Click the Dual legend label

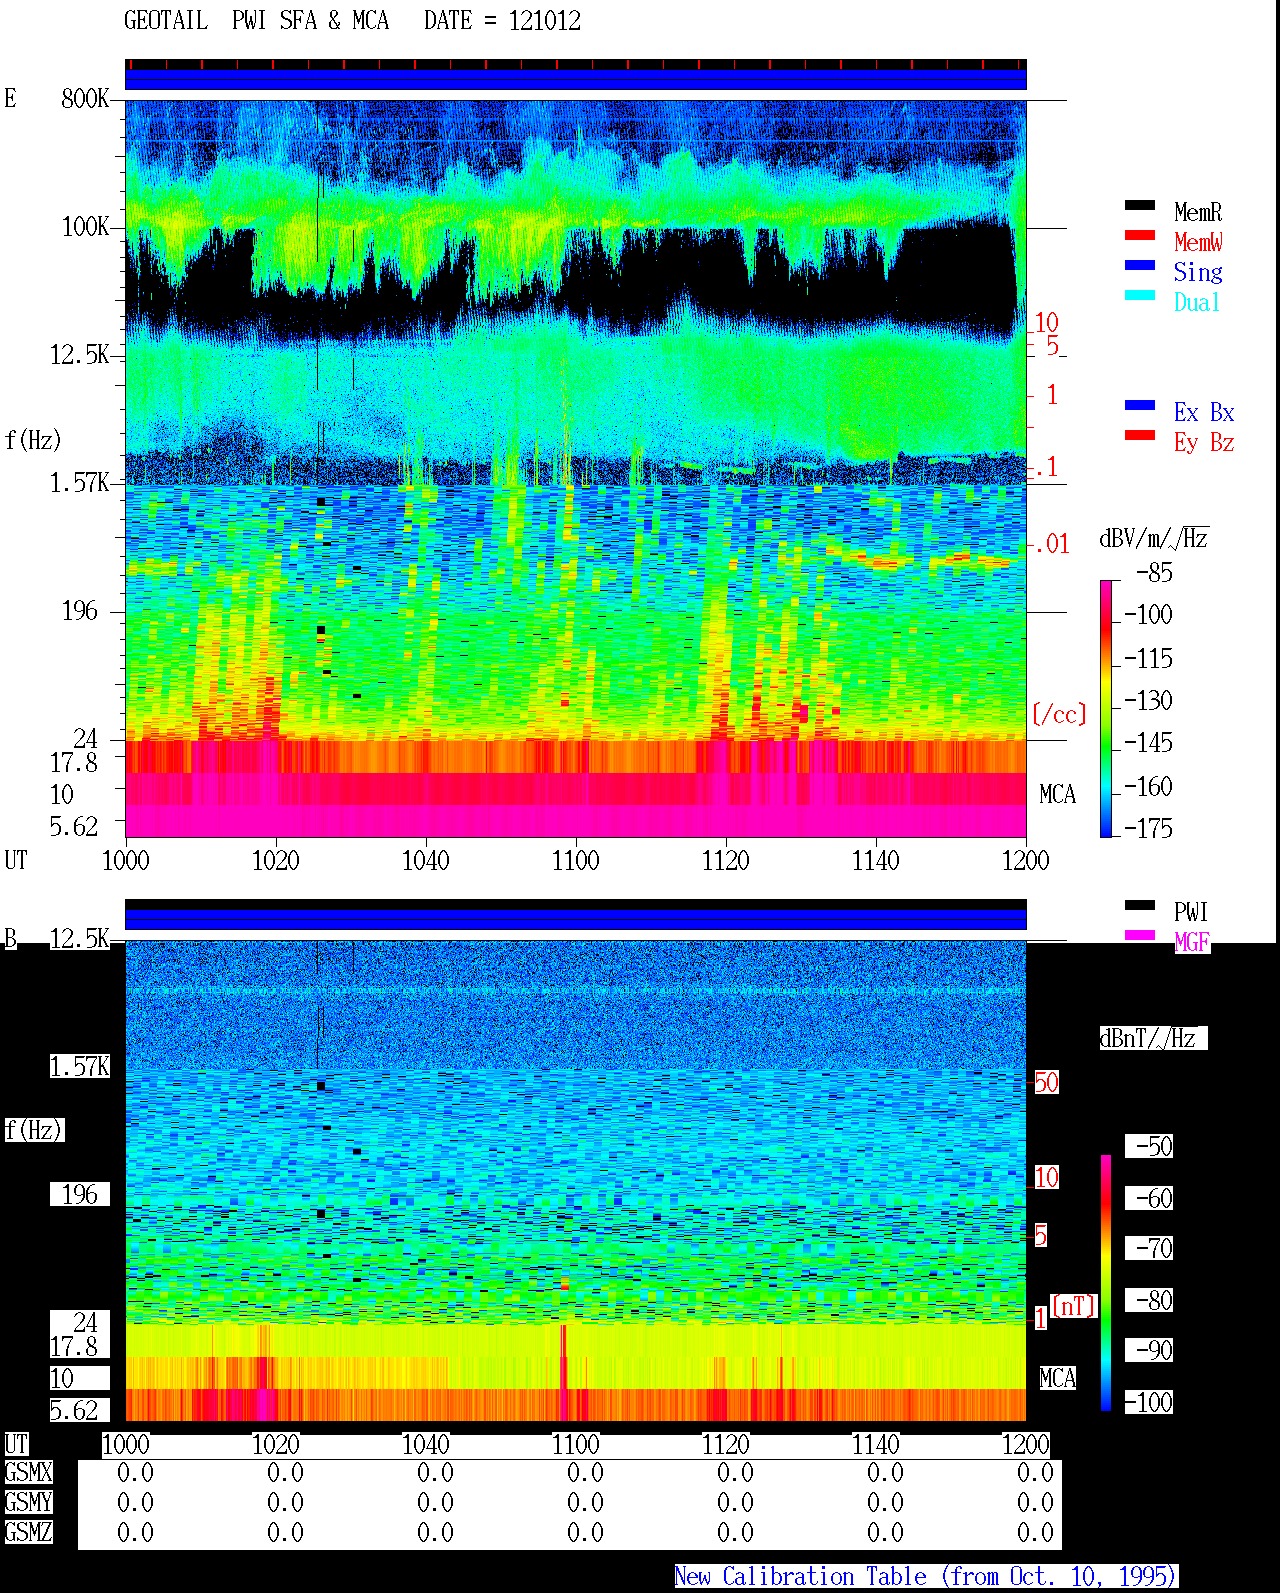click(x=1198, y=302)
